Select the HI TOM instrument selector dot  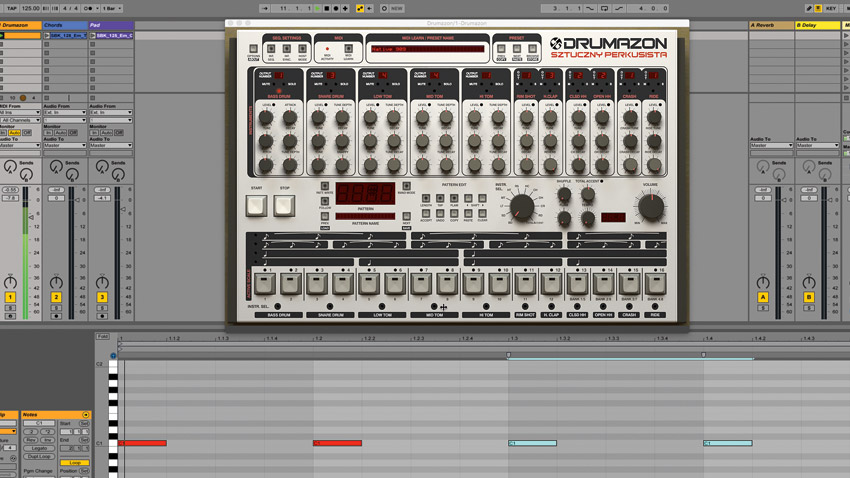click(486, 307)
